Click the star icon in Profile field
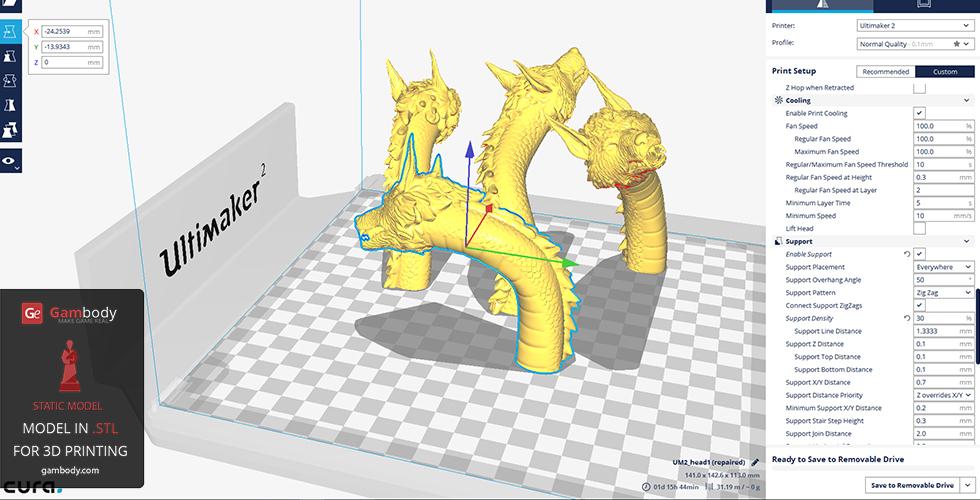The width and height of the screenshot is (980, 500). 956,44
